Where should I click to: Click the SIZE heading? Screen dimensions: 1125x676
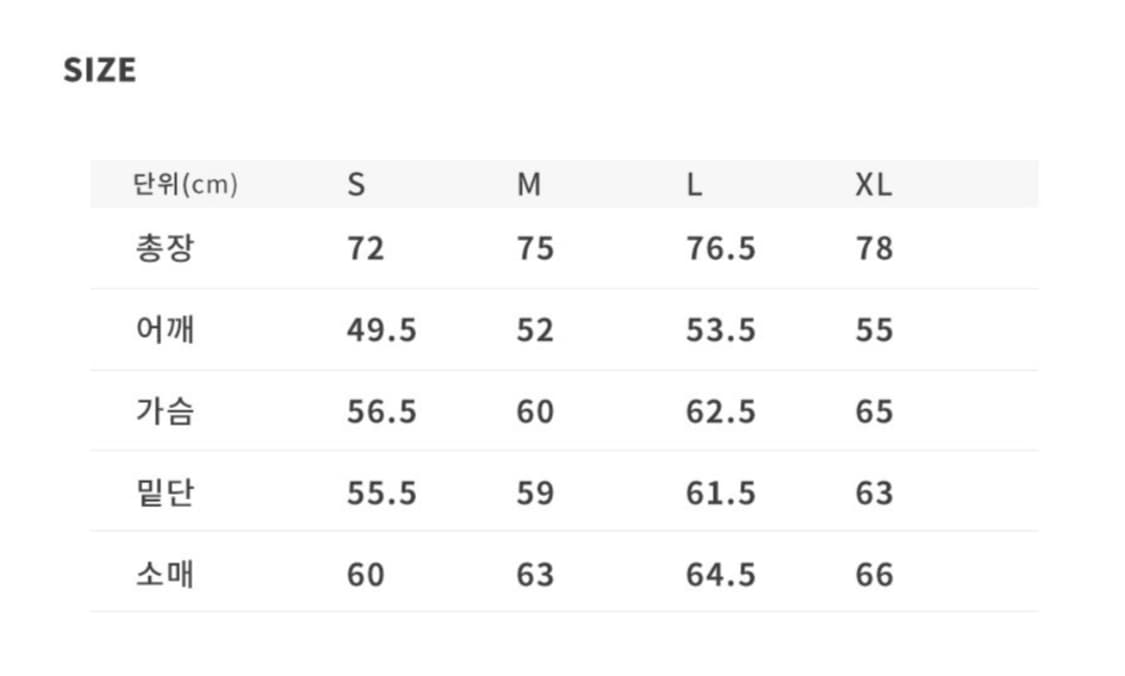pos(99,70)
